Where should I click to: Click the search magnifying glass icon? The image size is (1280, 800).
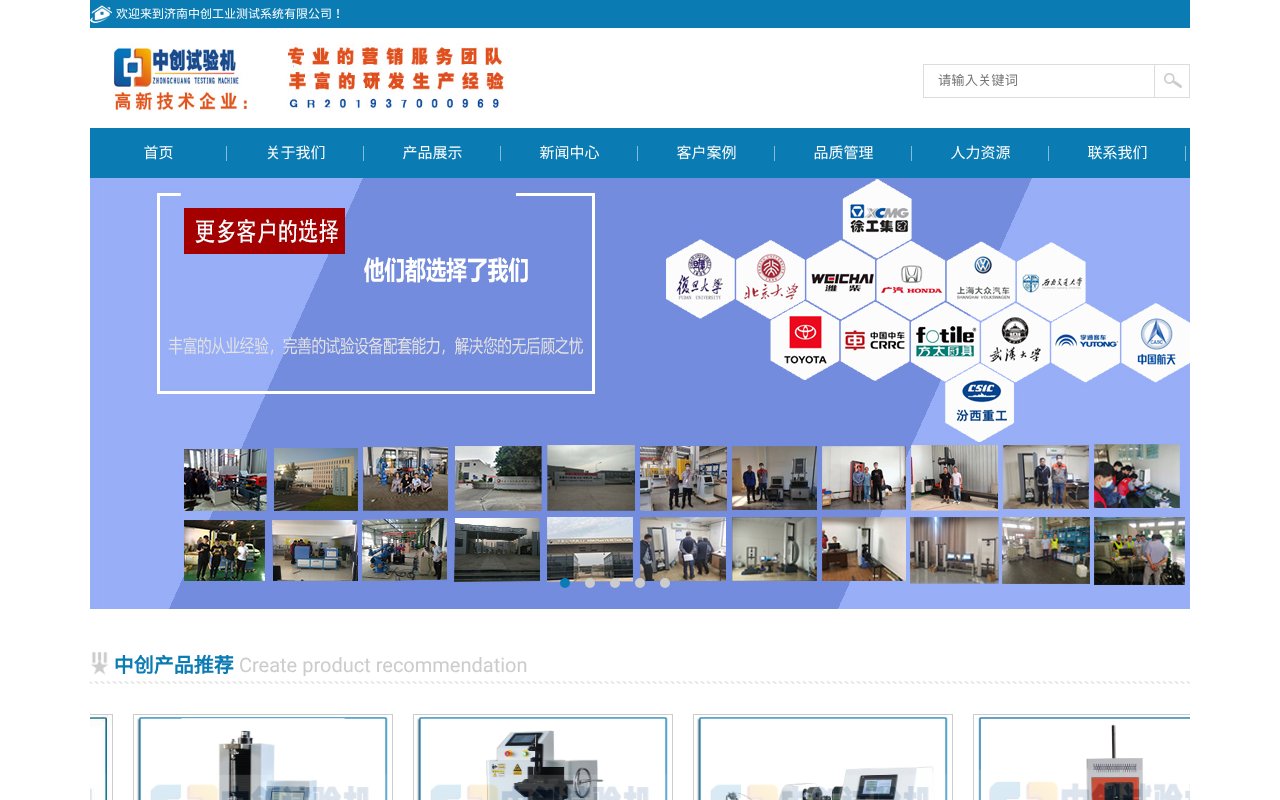1170,81
